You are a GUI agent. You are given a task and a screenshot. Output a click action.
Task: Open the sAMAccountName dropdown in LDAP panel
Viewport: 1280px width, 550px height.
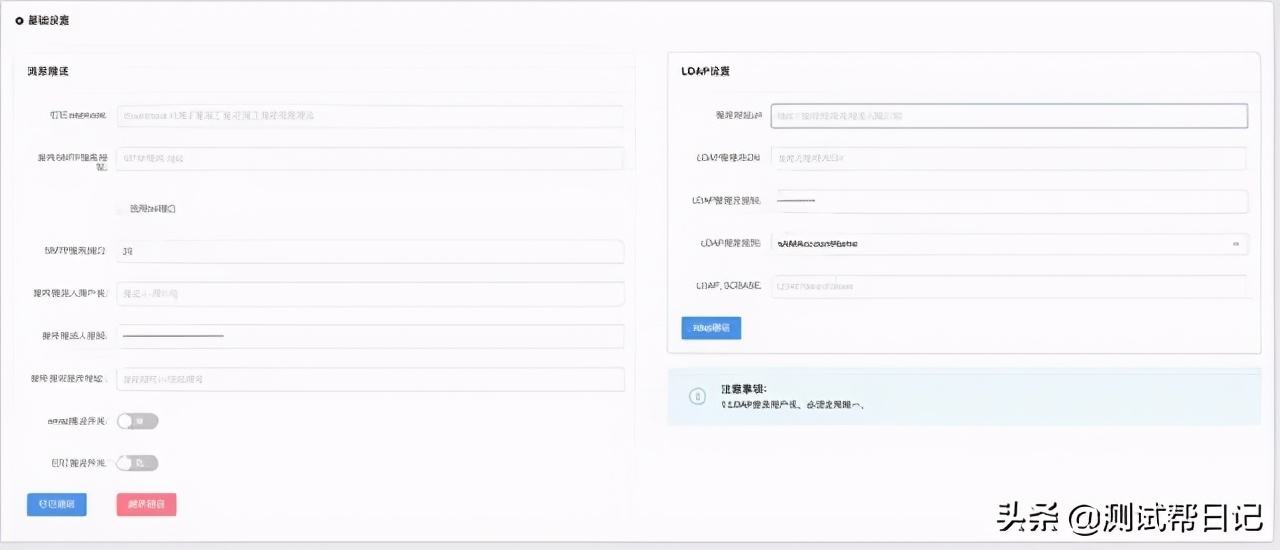1009,243
